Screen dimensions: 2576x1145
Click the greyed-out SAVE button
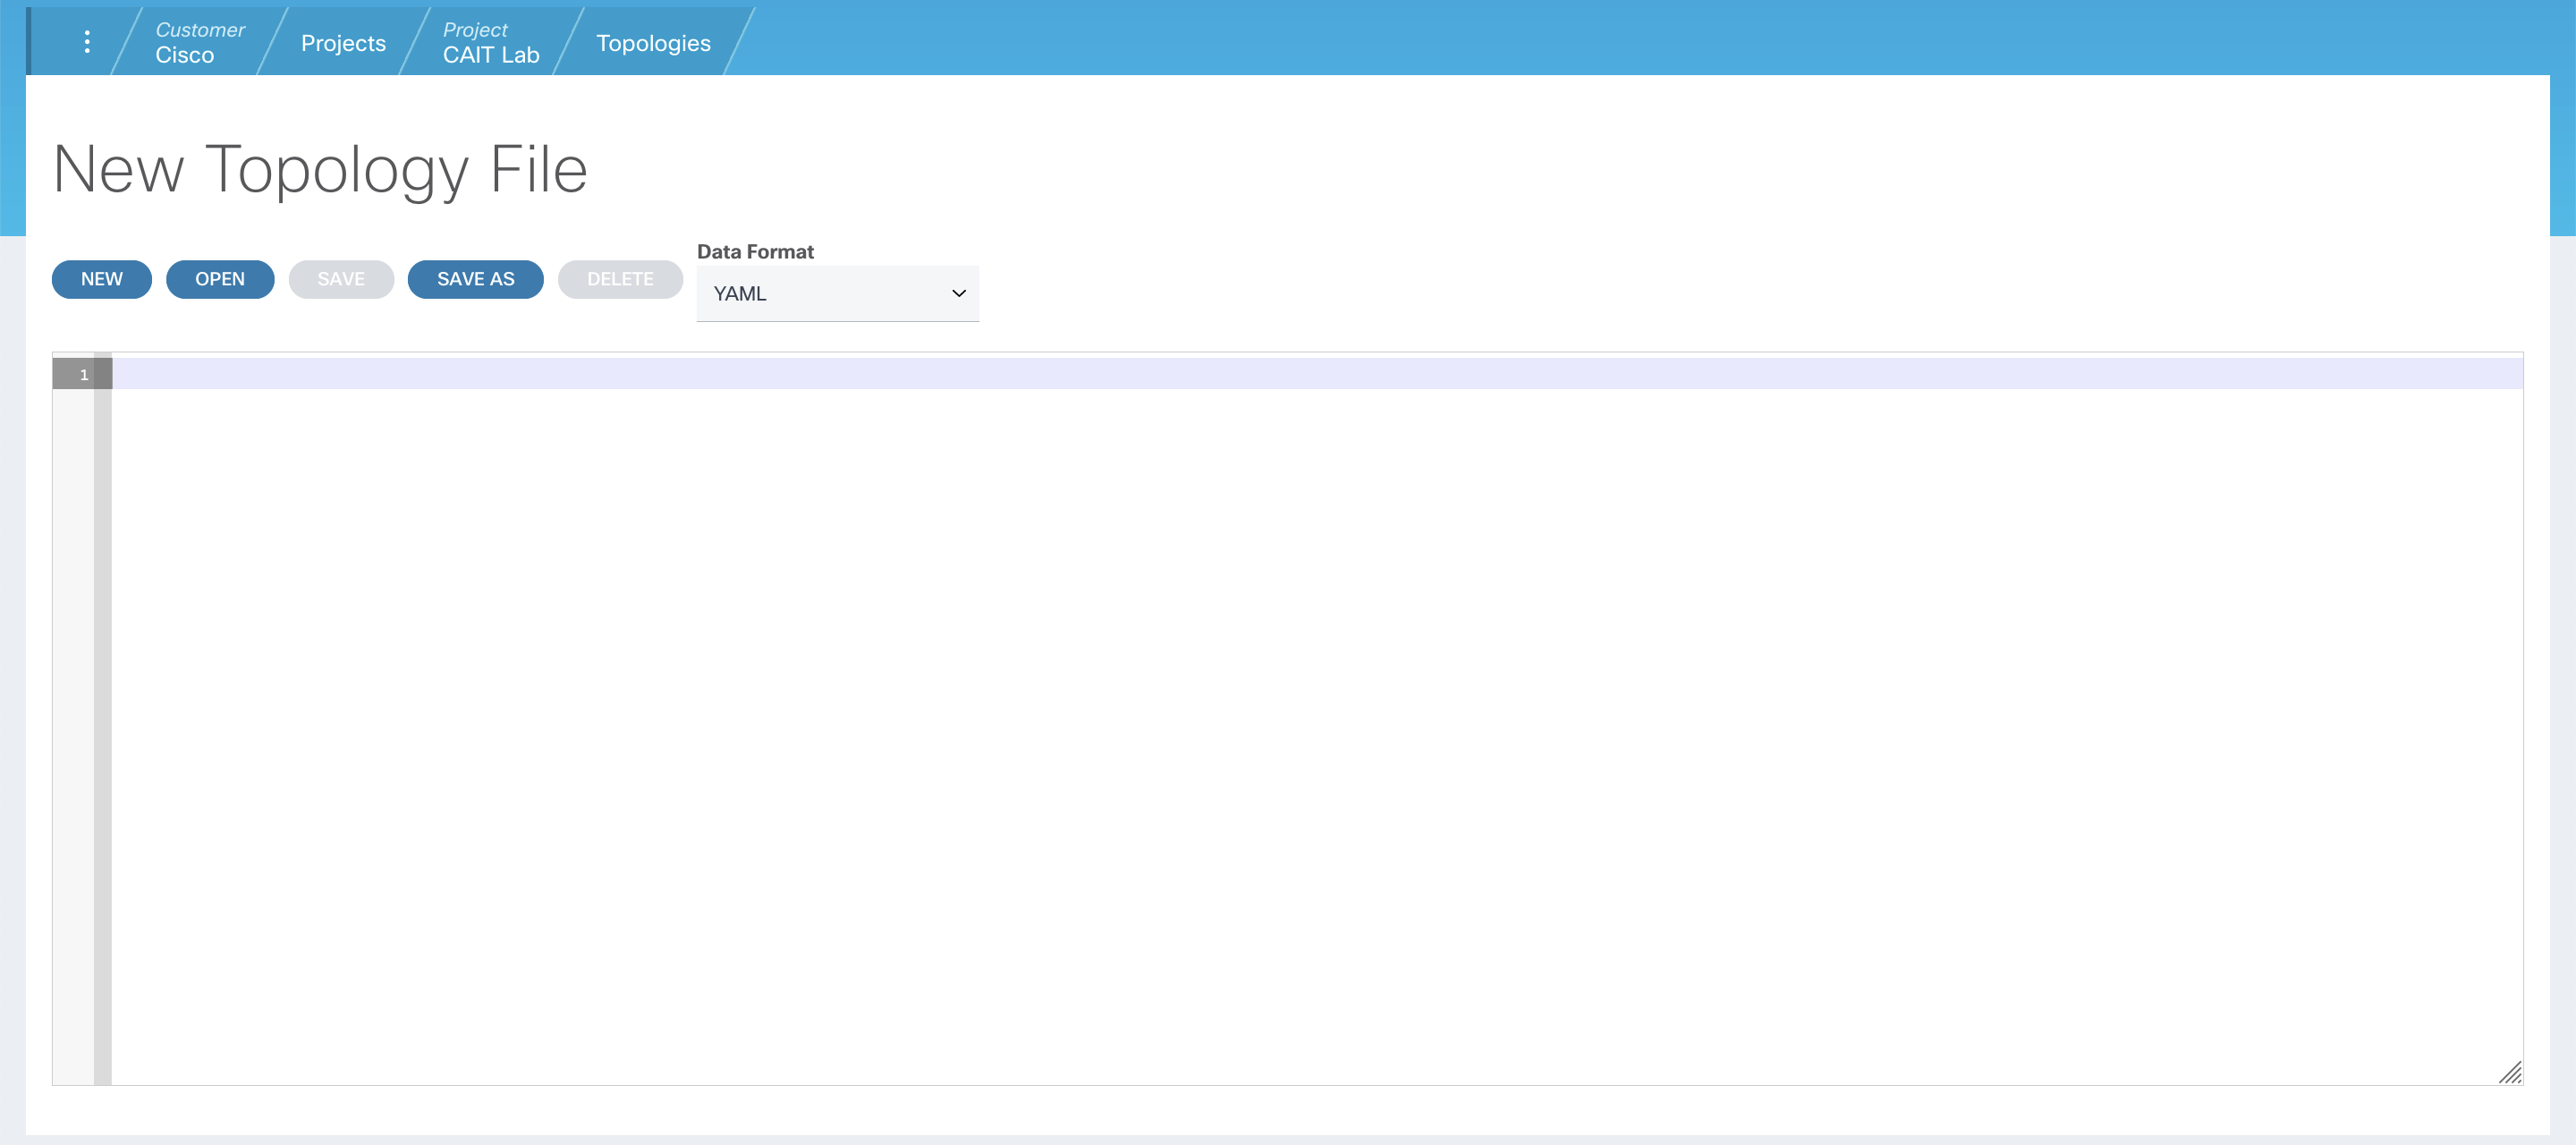[340, 279]
